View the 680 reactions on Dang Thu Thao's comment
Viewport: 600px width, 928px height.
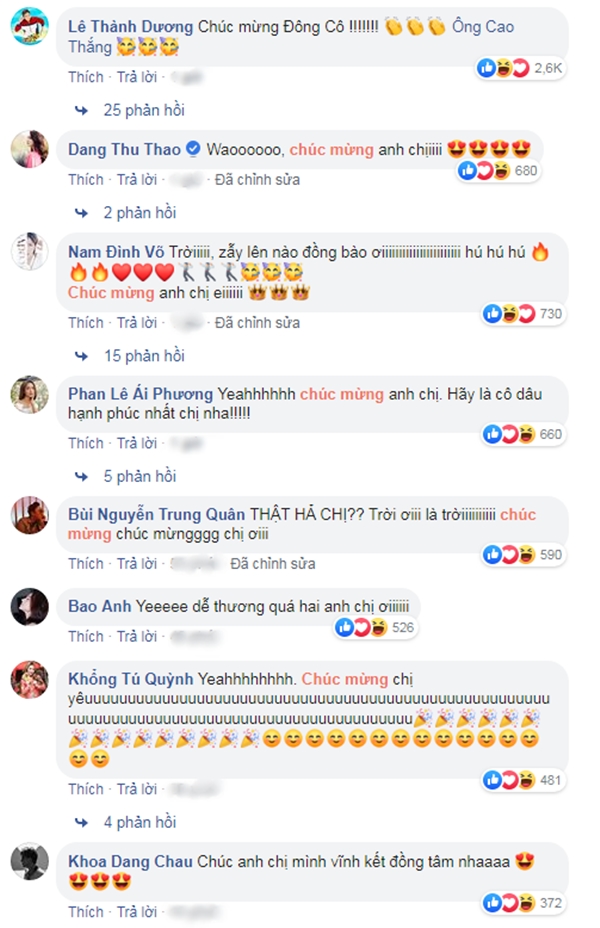(498, 171)
